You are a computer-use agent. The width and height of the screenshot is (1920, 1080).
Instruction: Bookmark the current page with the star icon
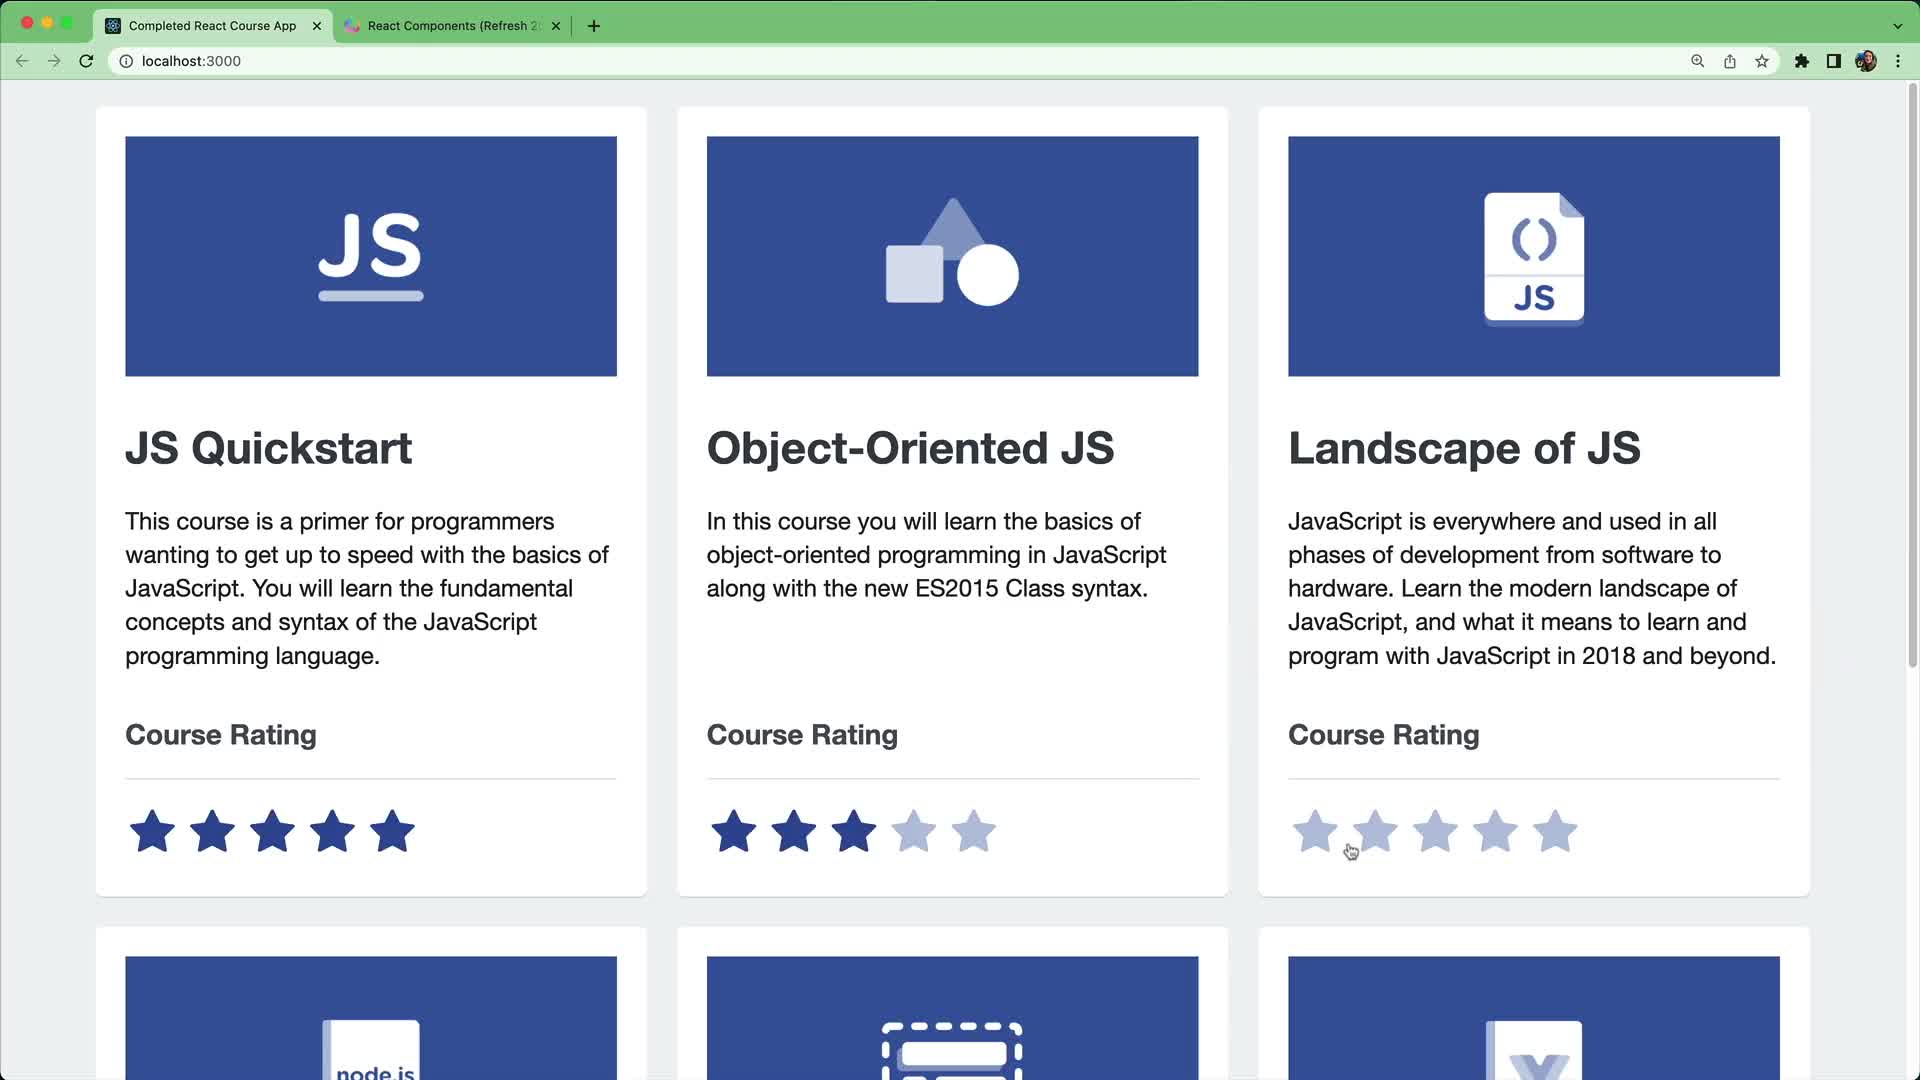click(1761, 61)
